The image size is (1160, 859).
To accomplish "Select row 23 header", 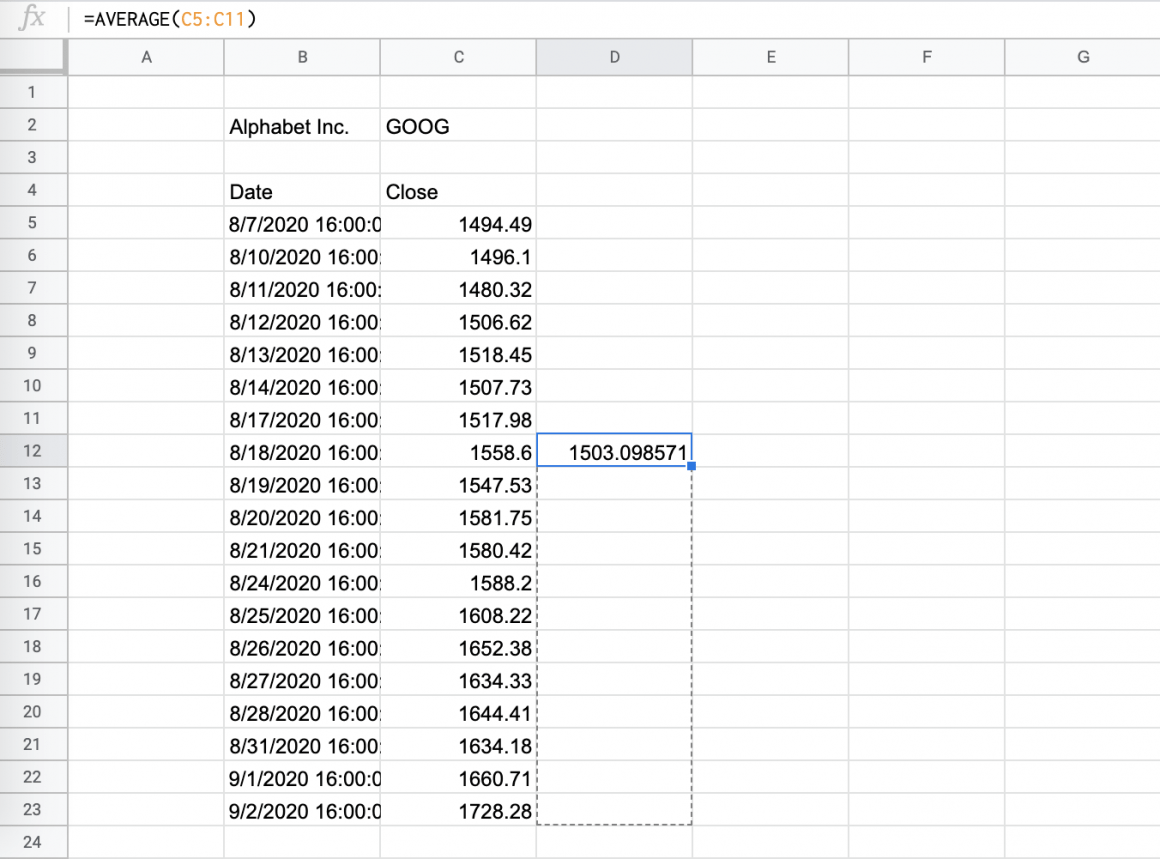I will point(33,810).
